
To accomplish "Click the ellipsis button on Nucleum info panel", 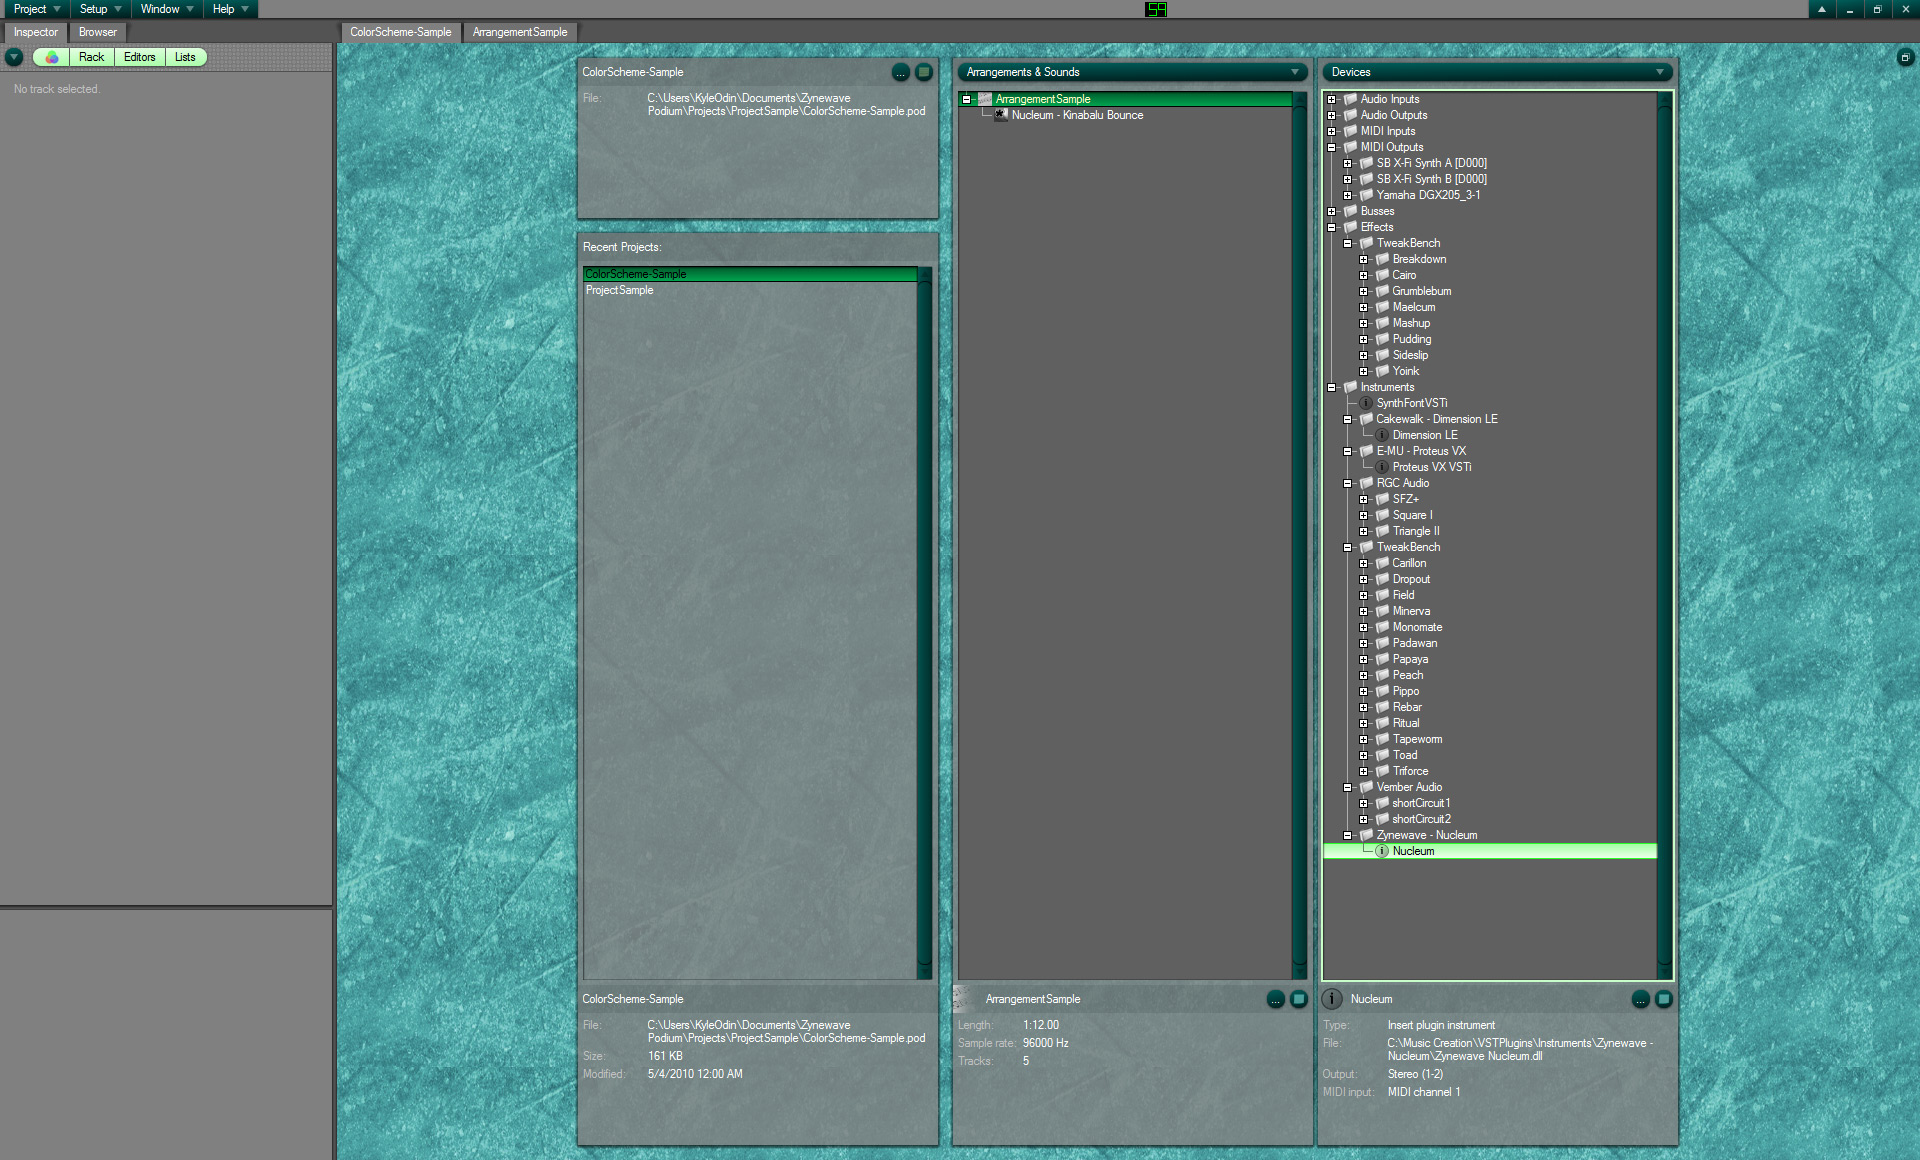I will click(x=1640, y=999).
